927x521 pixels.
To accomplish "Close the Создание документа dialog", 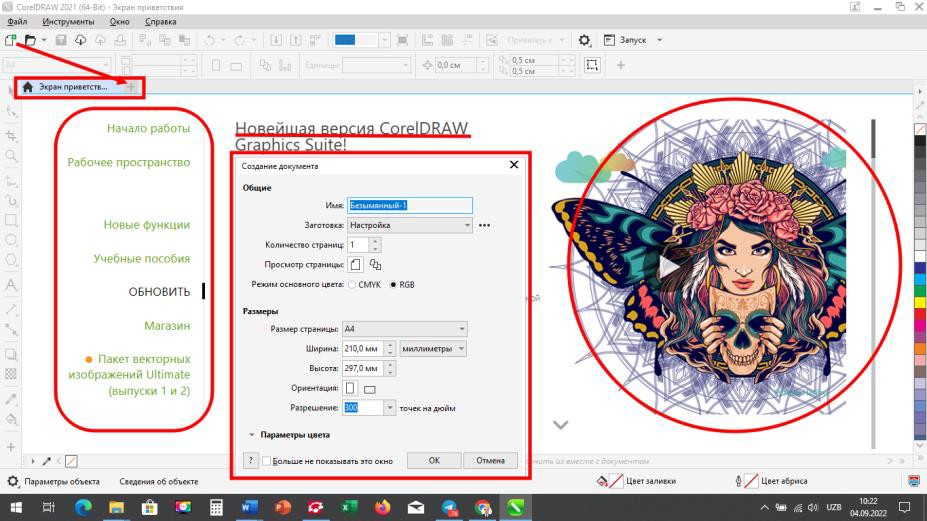I will coord(514,165).
